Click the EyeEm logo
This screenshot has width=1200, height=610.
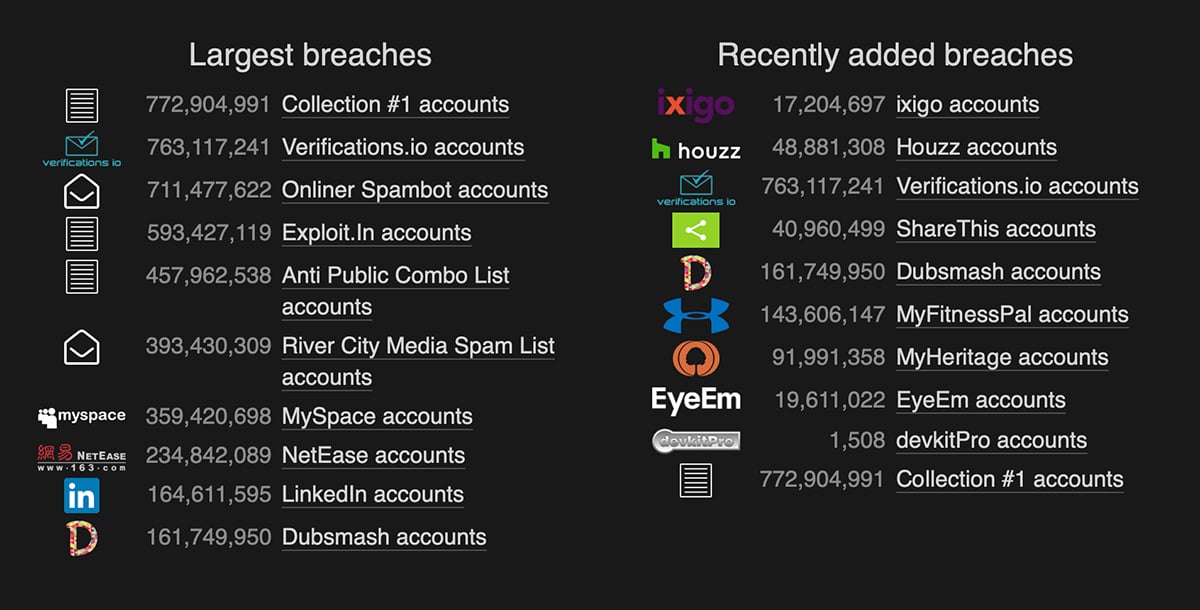695,400
